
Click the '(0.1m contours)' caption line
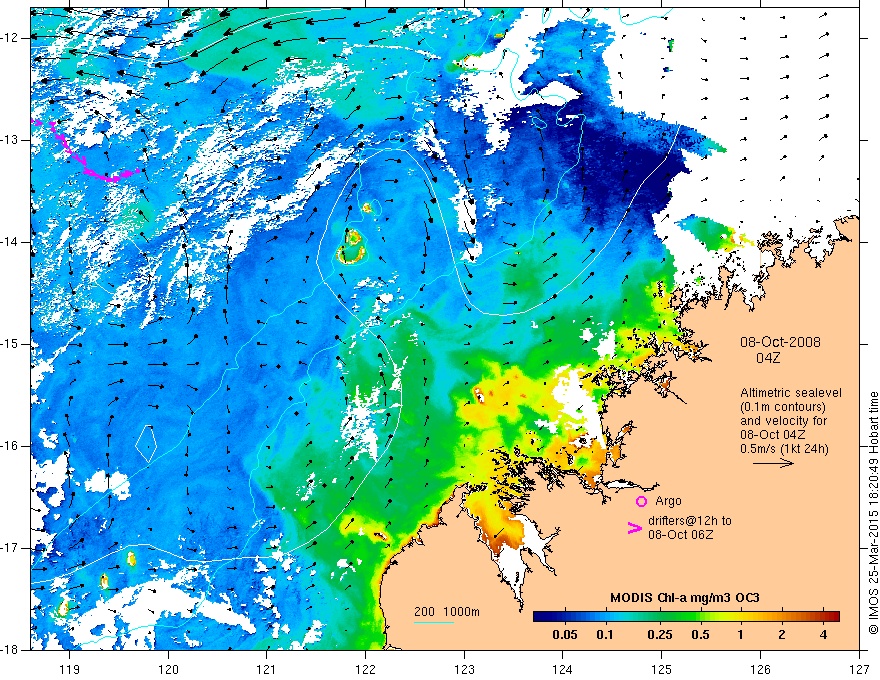coord(783,407)
